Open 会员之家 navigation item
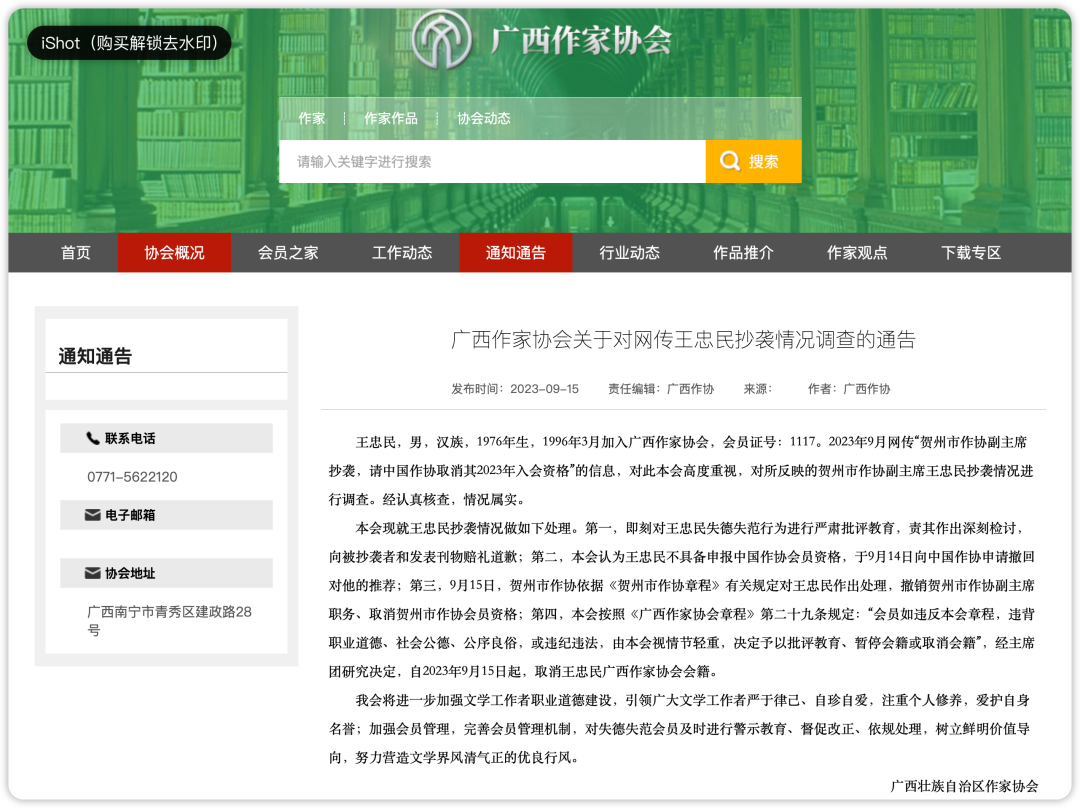Image resolution: width=1080 pixels, height=808 pixels. pyautogui.click(x=288, y=253)
